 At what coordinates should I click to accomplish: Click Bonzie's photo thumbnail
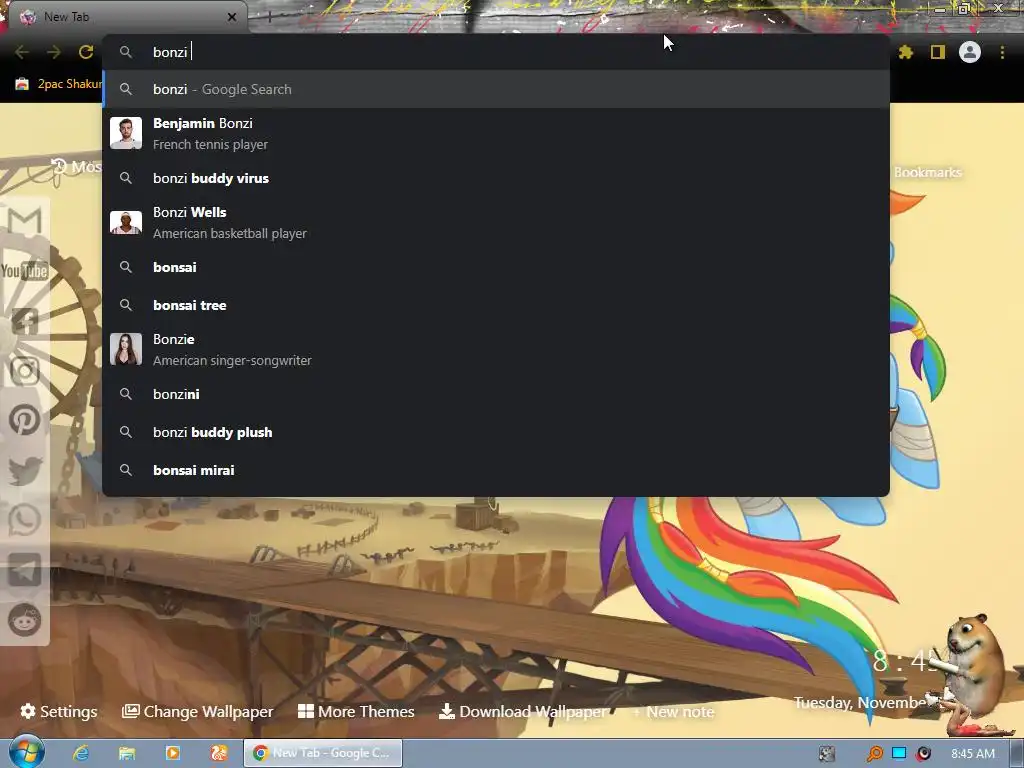126,349
